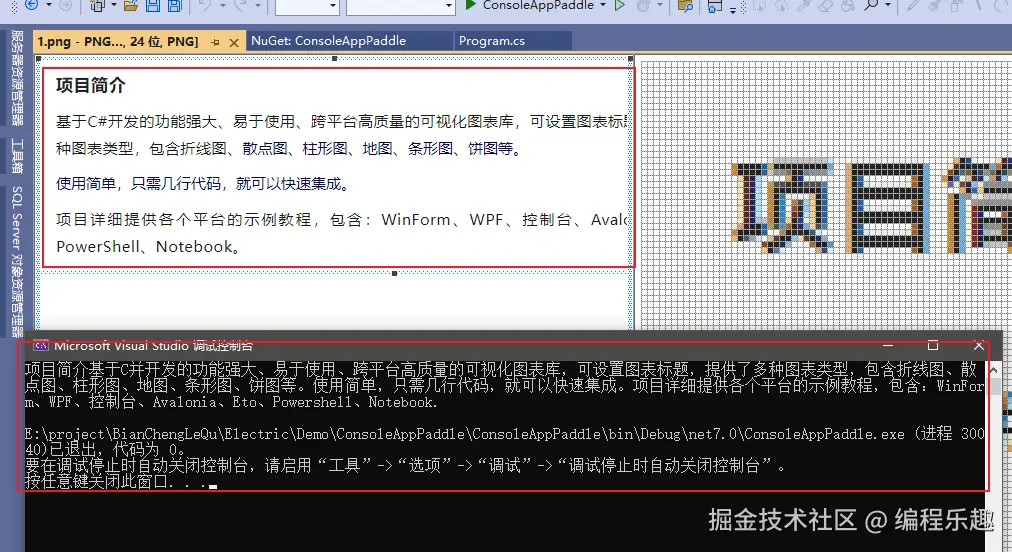Click the Navigate Backward arrow button

(x=32, y=5)
